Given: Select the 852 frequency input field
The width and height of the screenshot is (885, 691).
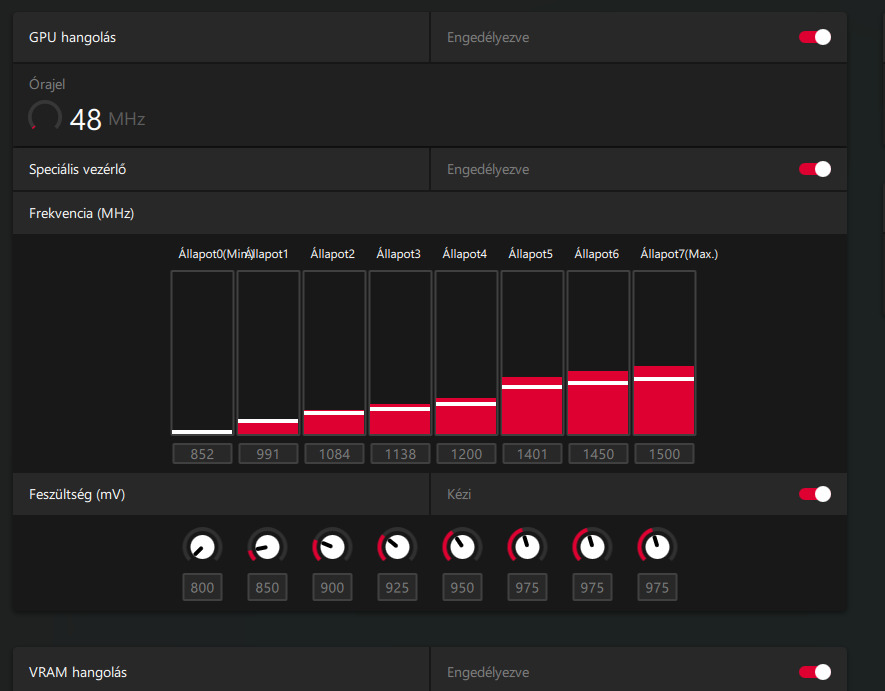Looking at the screenshot, I should [202, 454].
